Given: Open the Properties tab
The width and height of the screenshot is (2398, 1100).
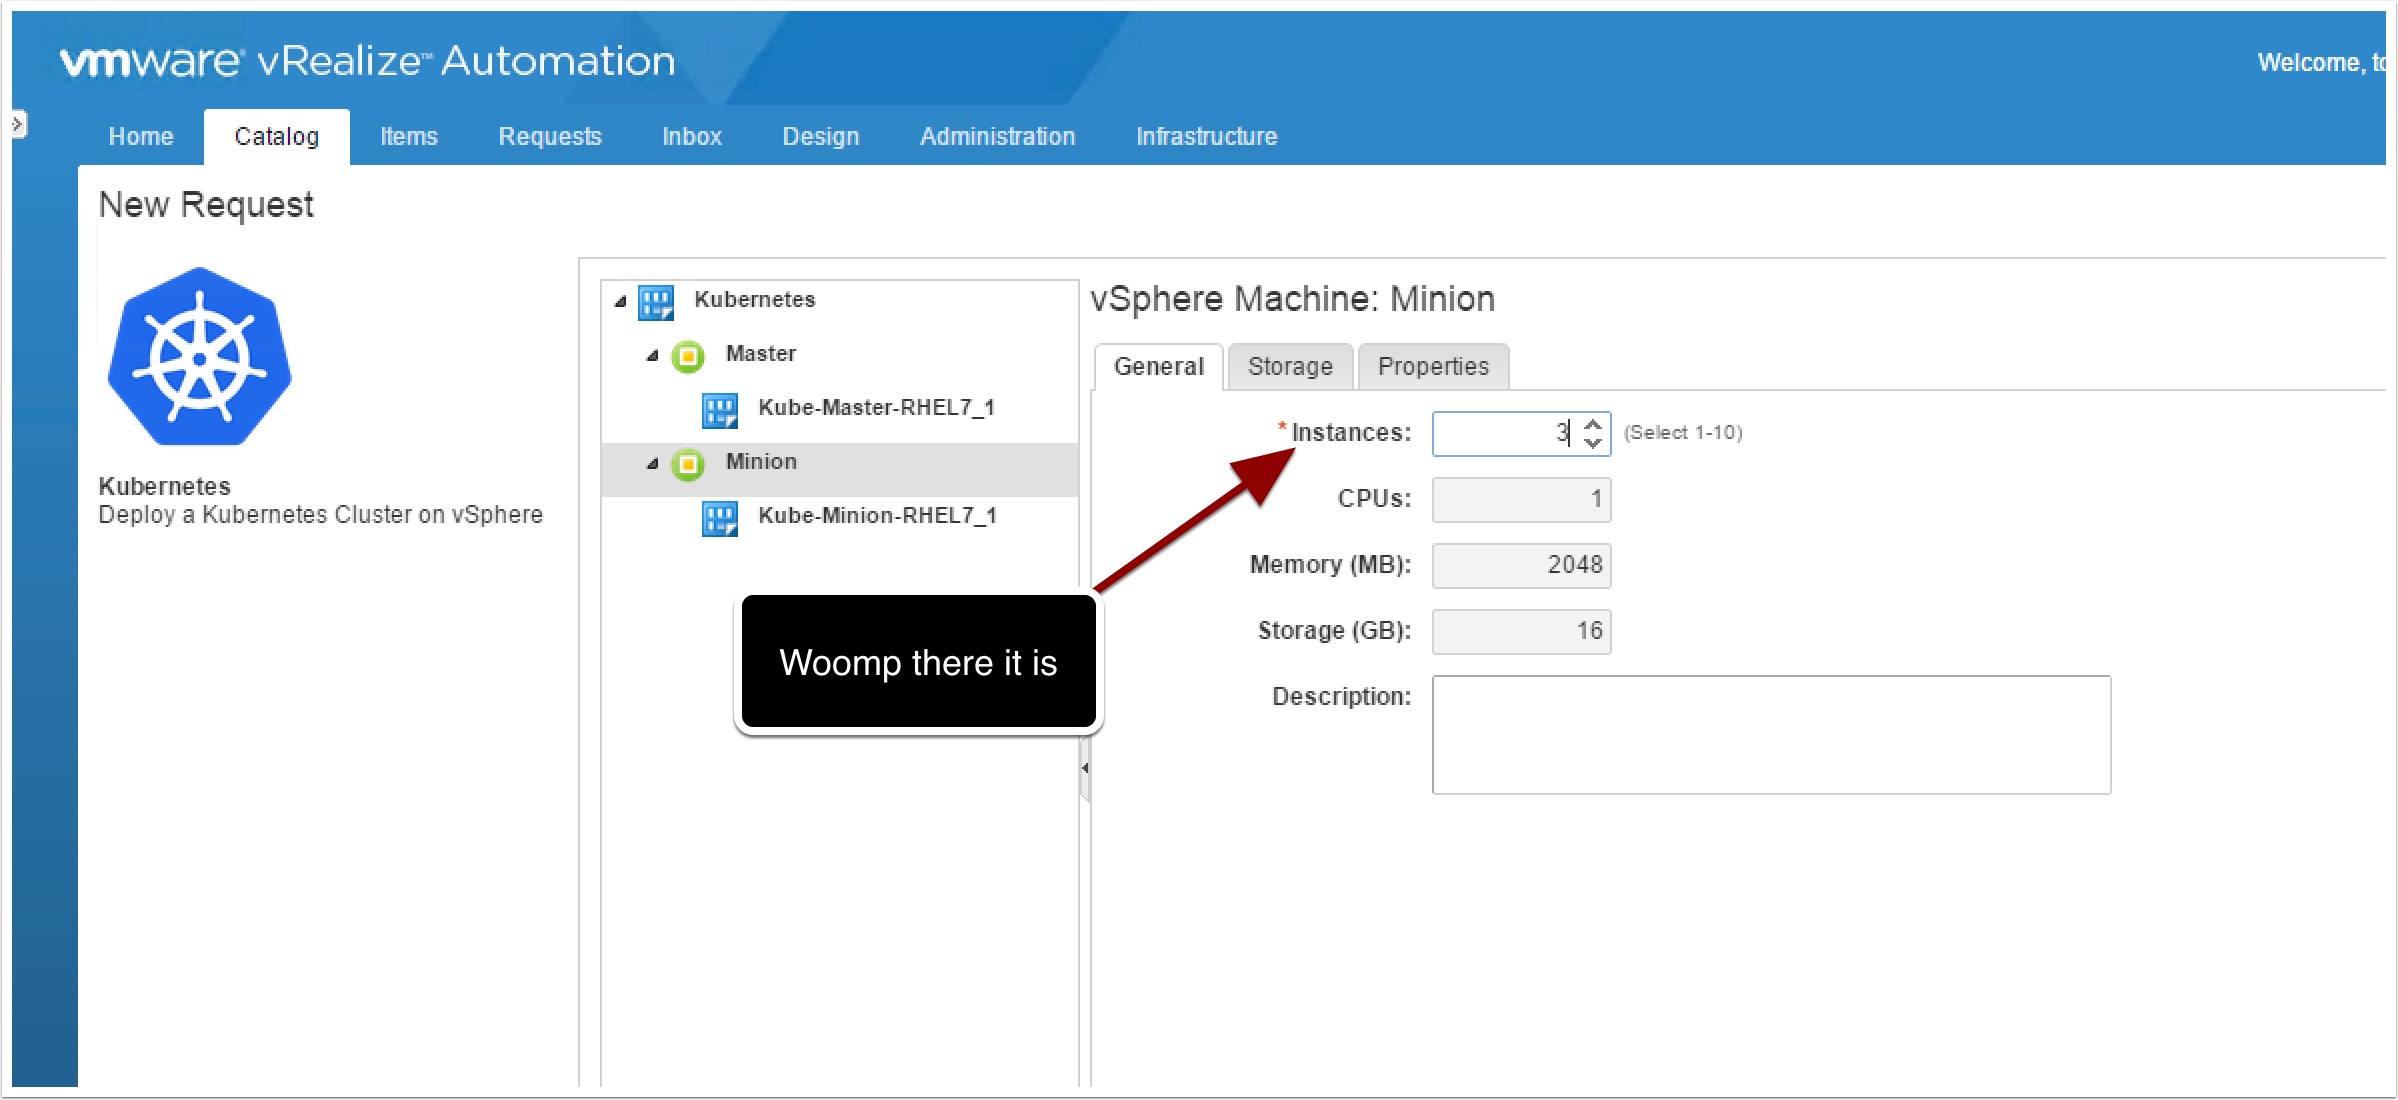Looking at the screenshot, I should pos(1432,367).
